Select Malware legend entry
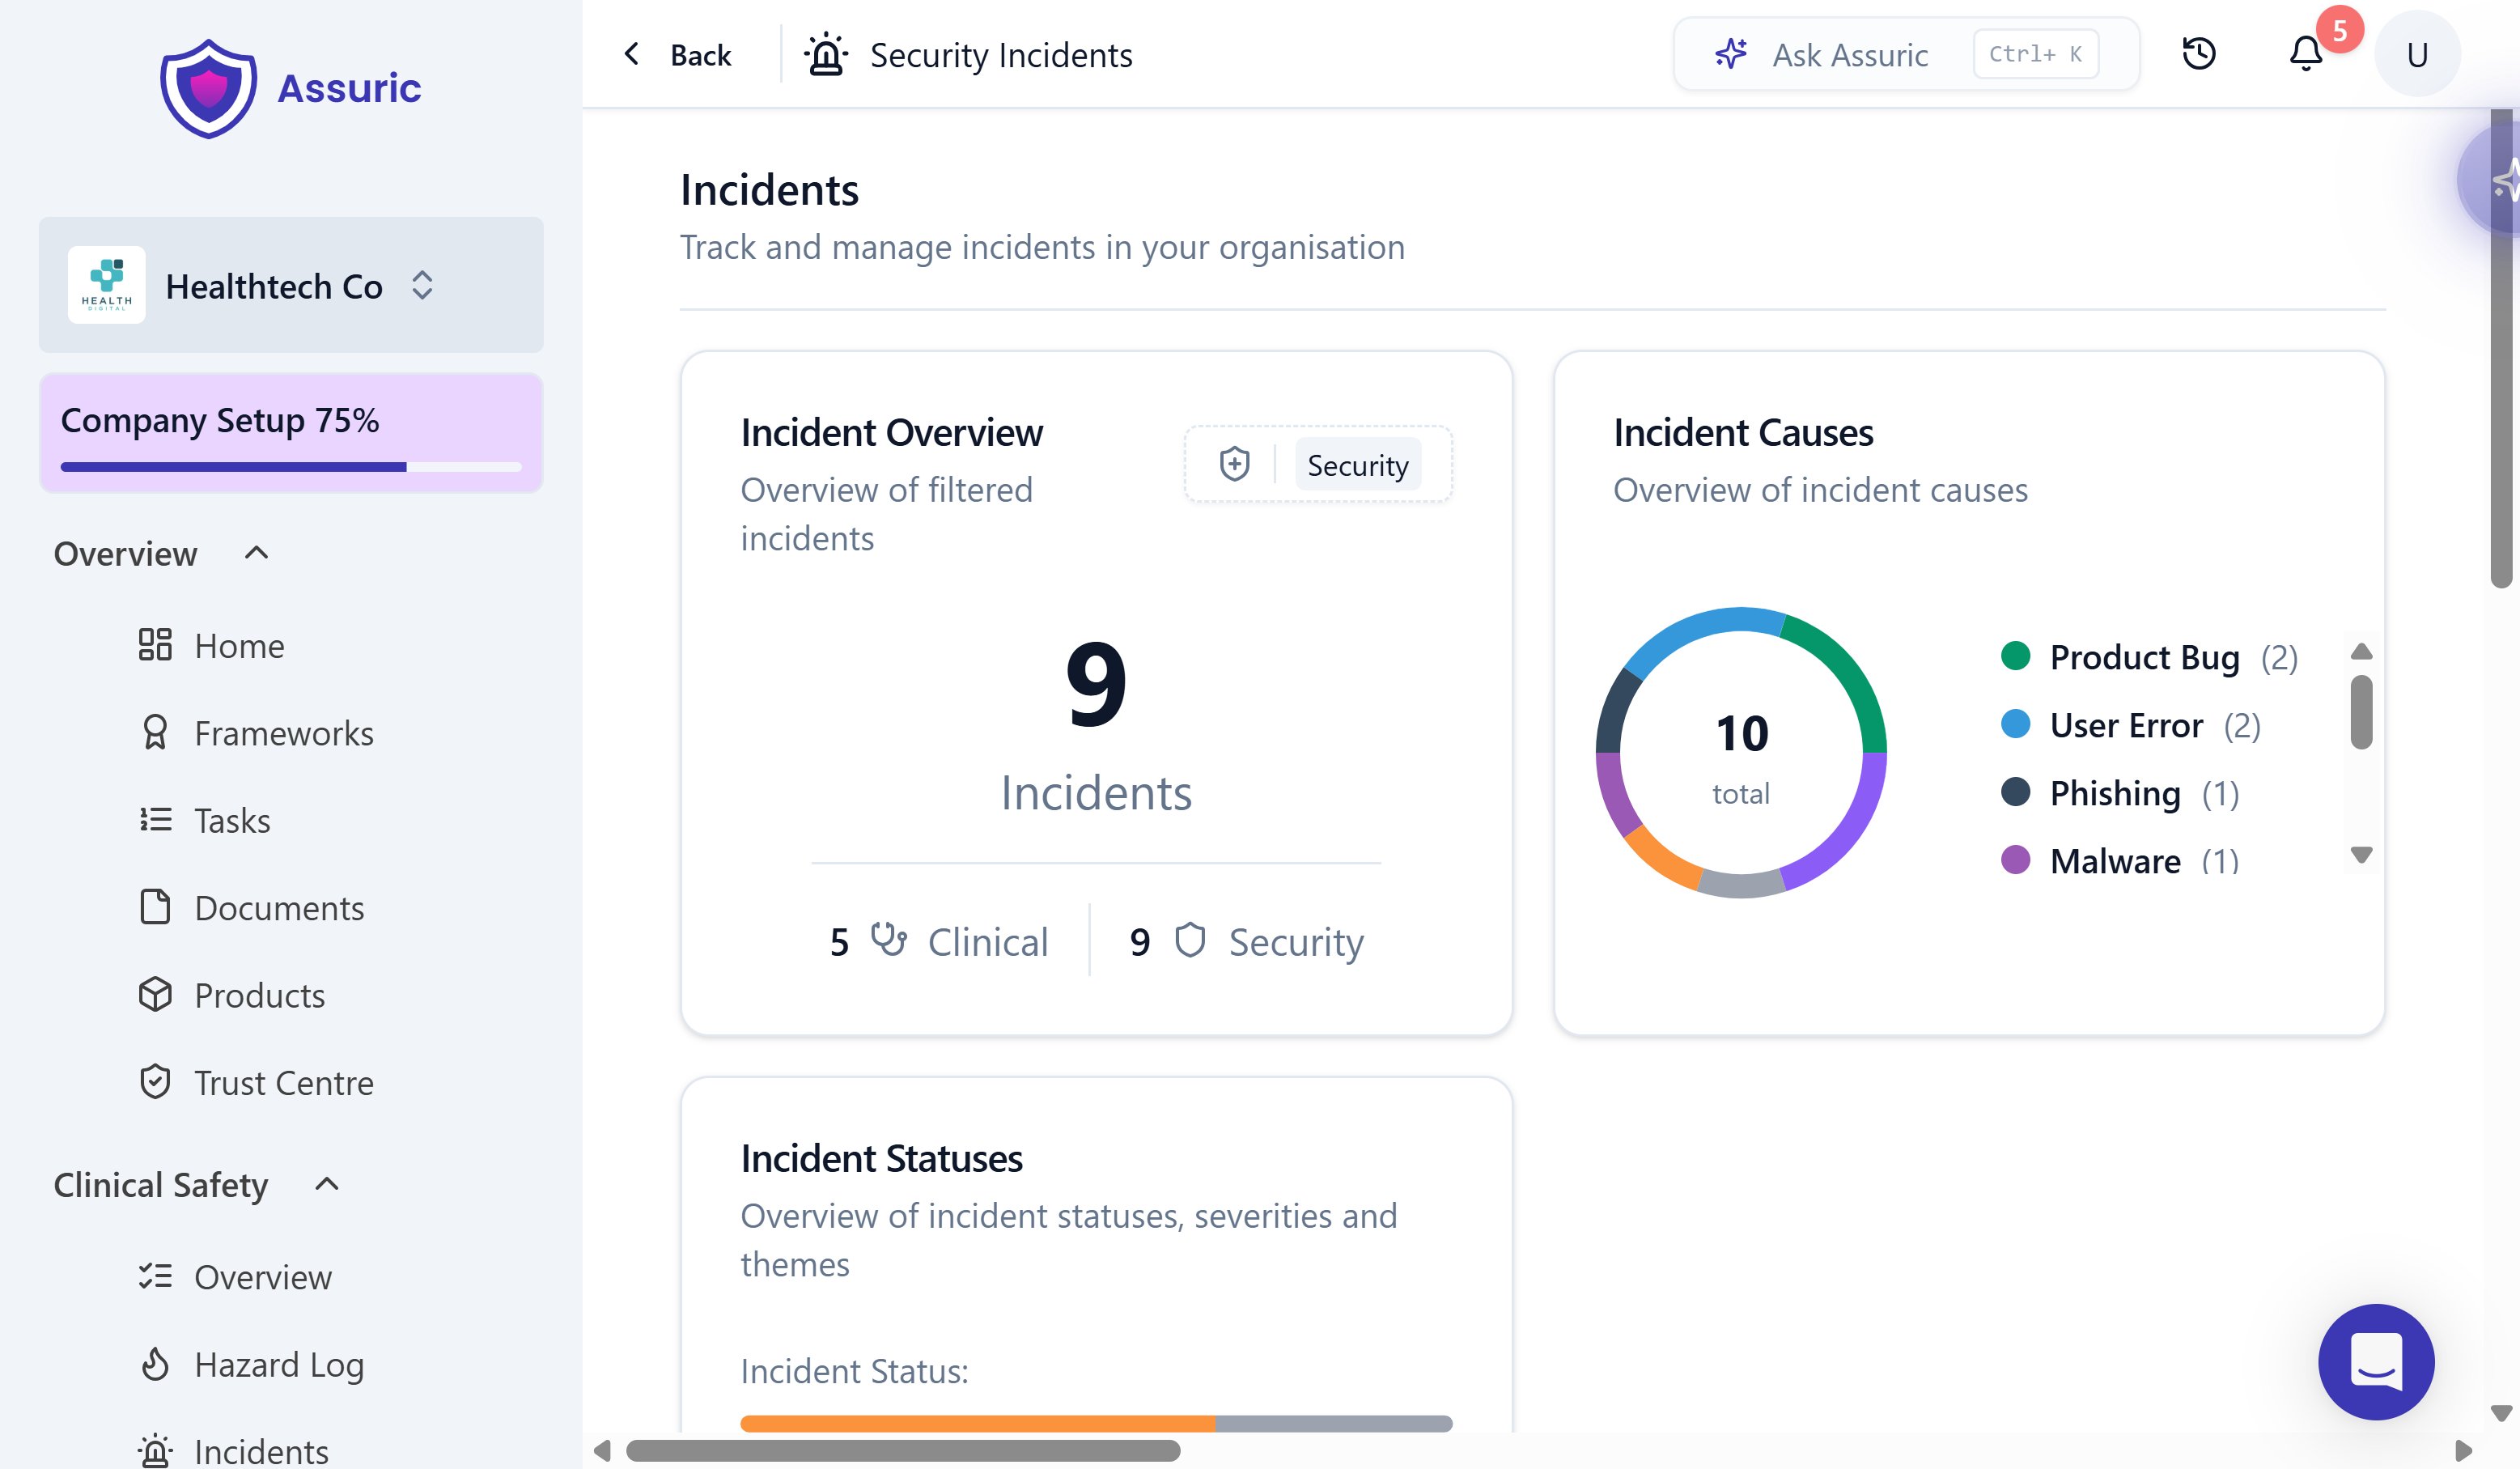Viewport: 2520px width, 1469px height. pos(2119,861)
